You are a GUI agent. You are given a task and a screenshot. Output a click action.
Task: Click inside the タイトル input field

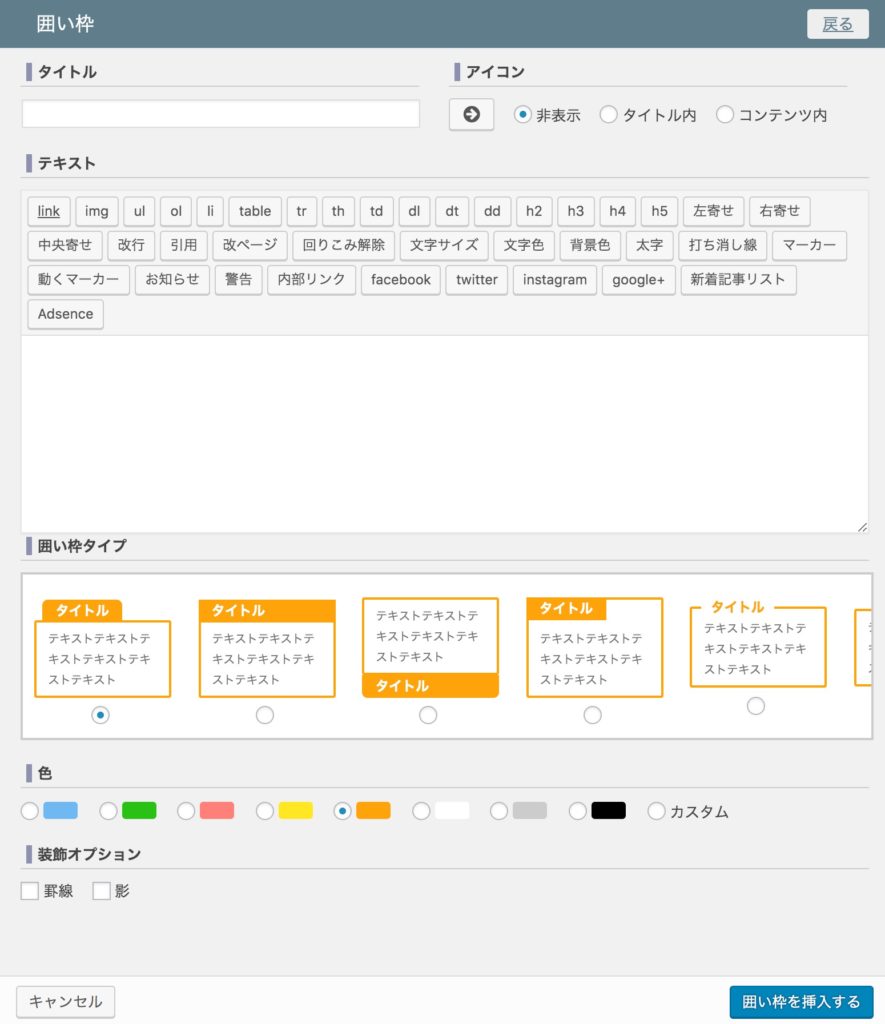click(220, 114)
